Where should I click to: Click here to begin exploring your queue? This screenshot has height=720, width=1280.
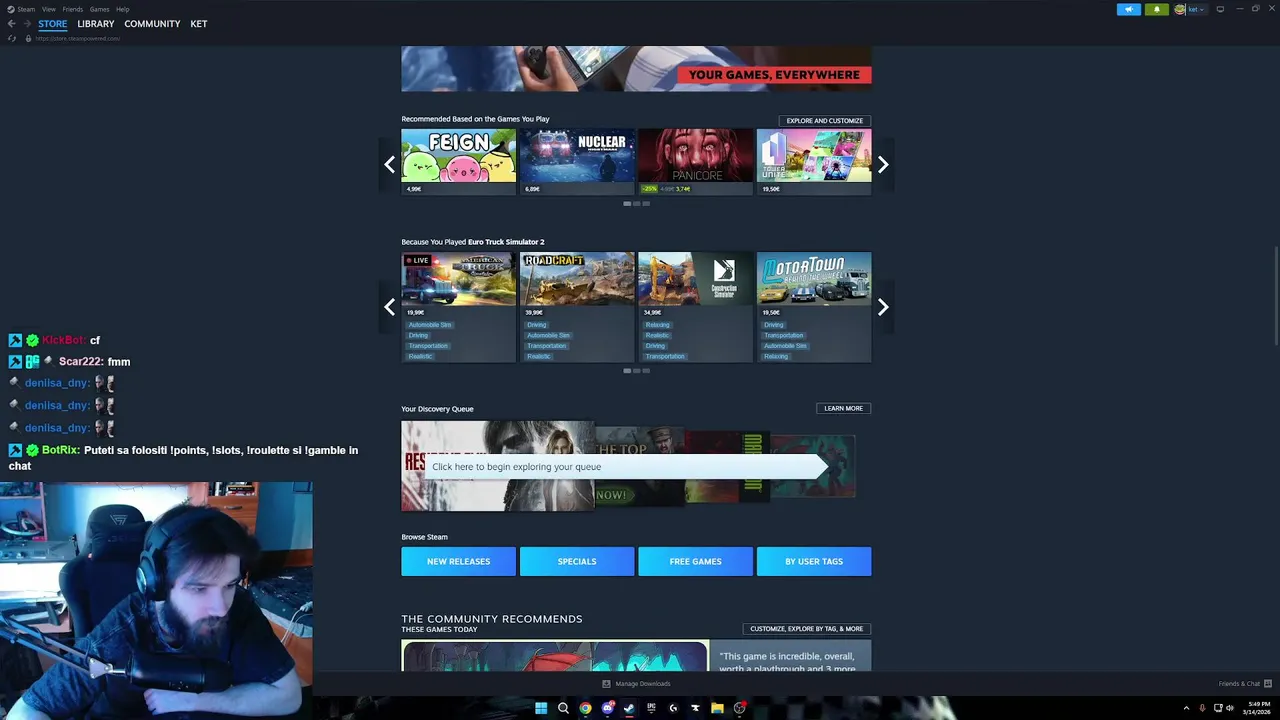[x=628, y=466]
